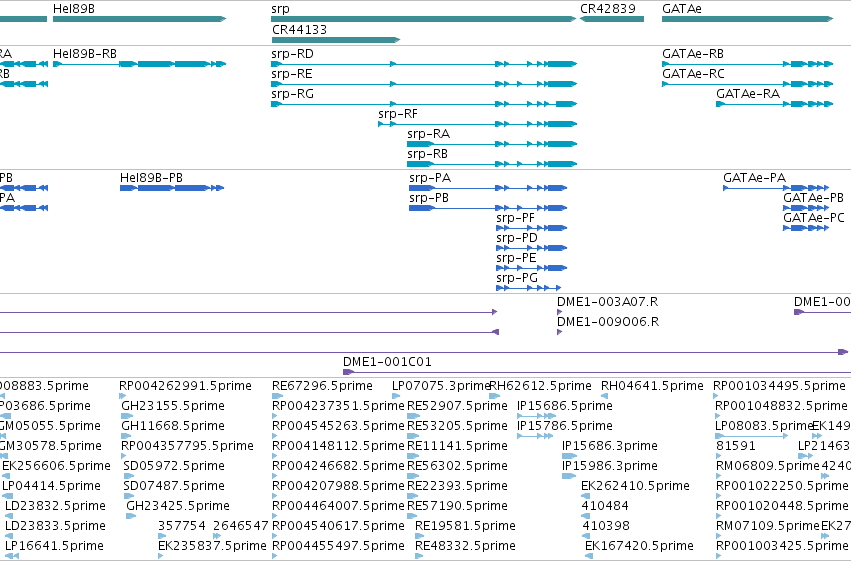
Task: Click EST RE19581.5prime
Action: (465, 527)
